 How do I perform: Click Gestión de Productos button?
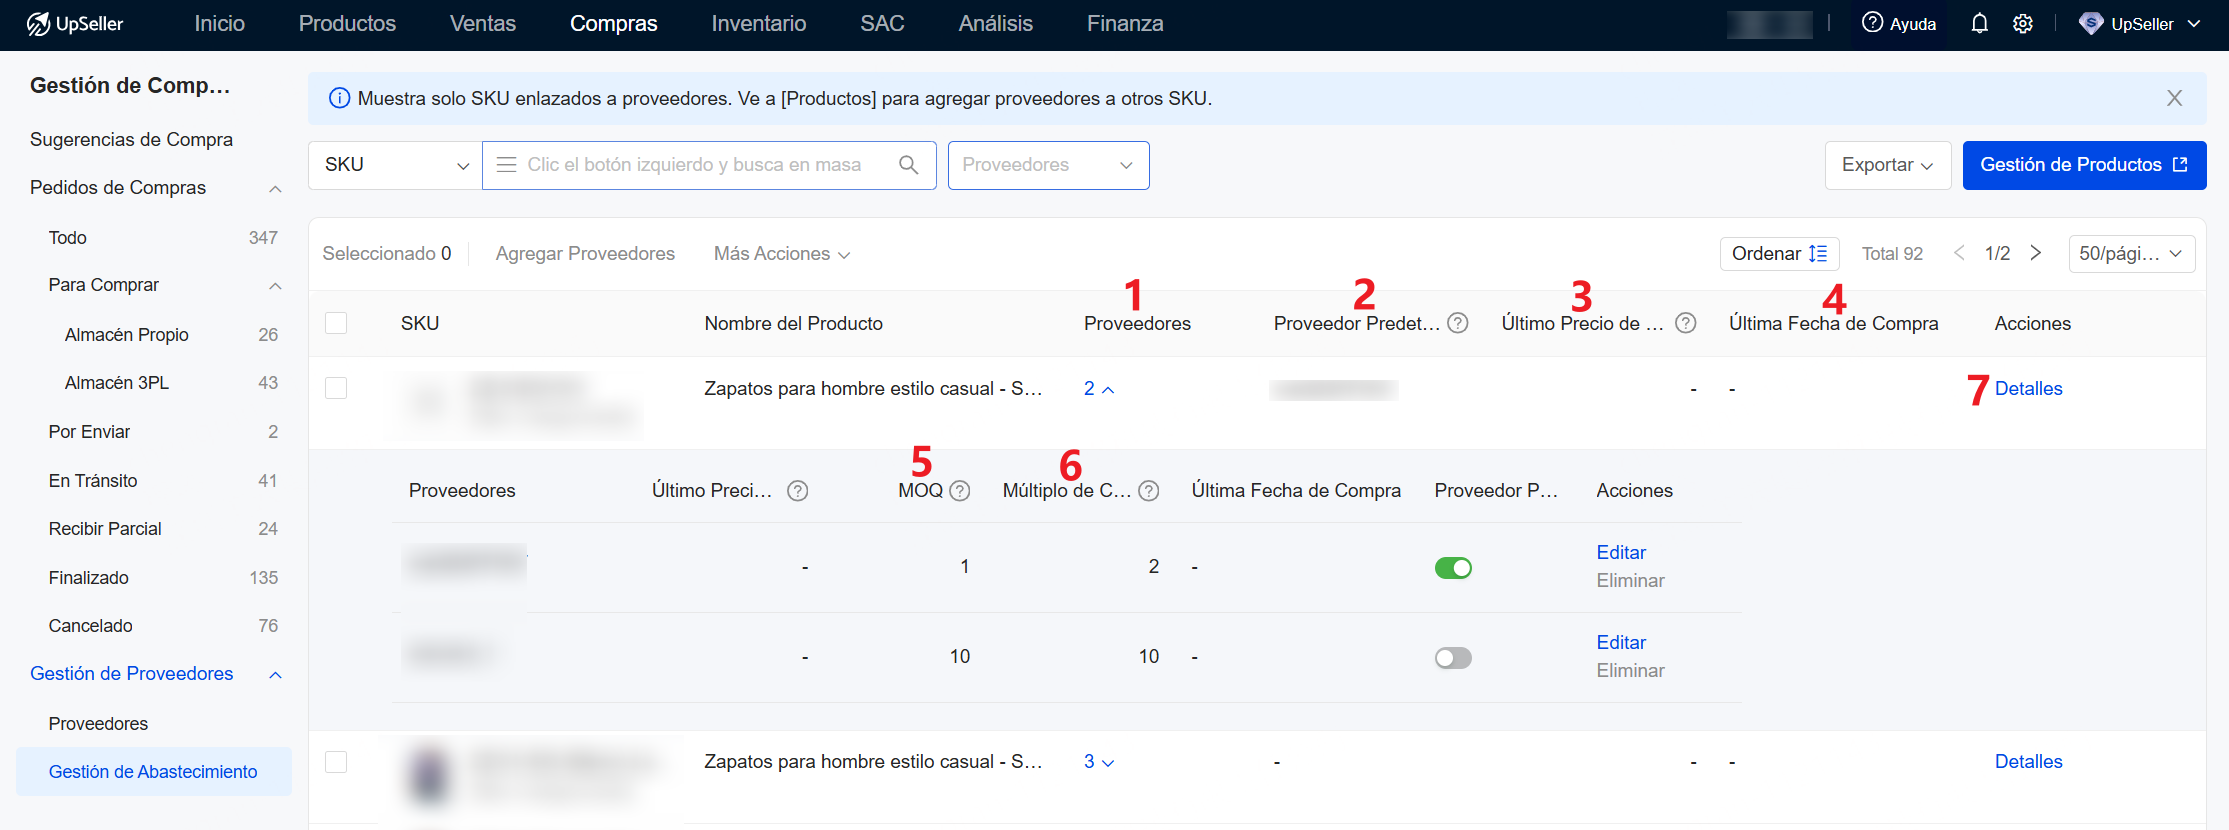click(2084, 165)
